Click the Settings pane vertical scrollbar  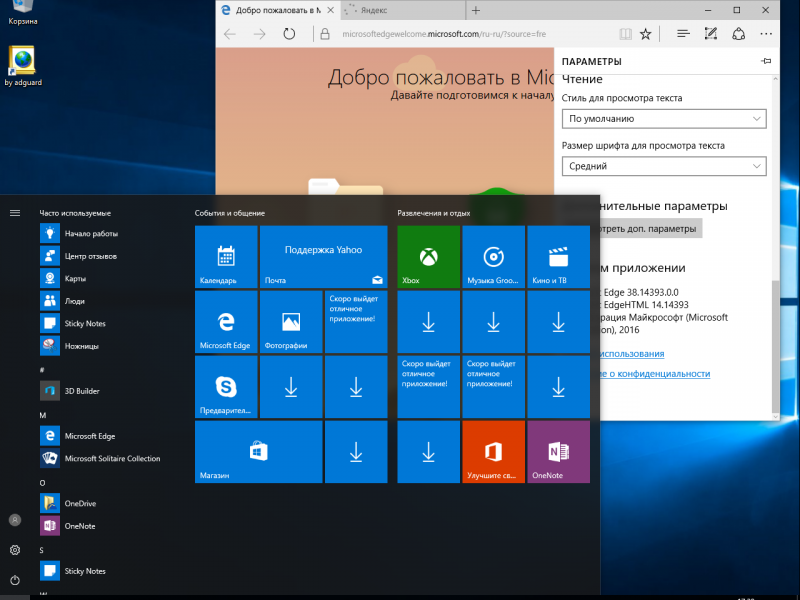pos(776,347)
